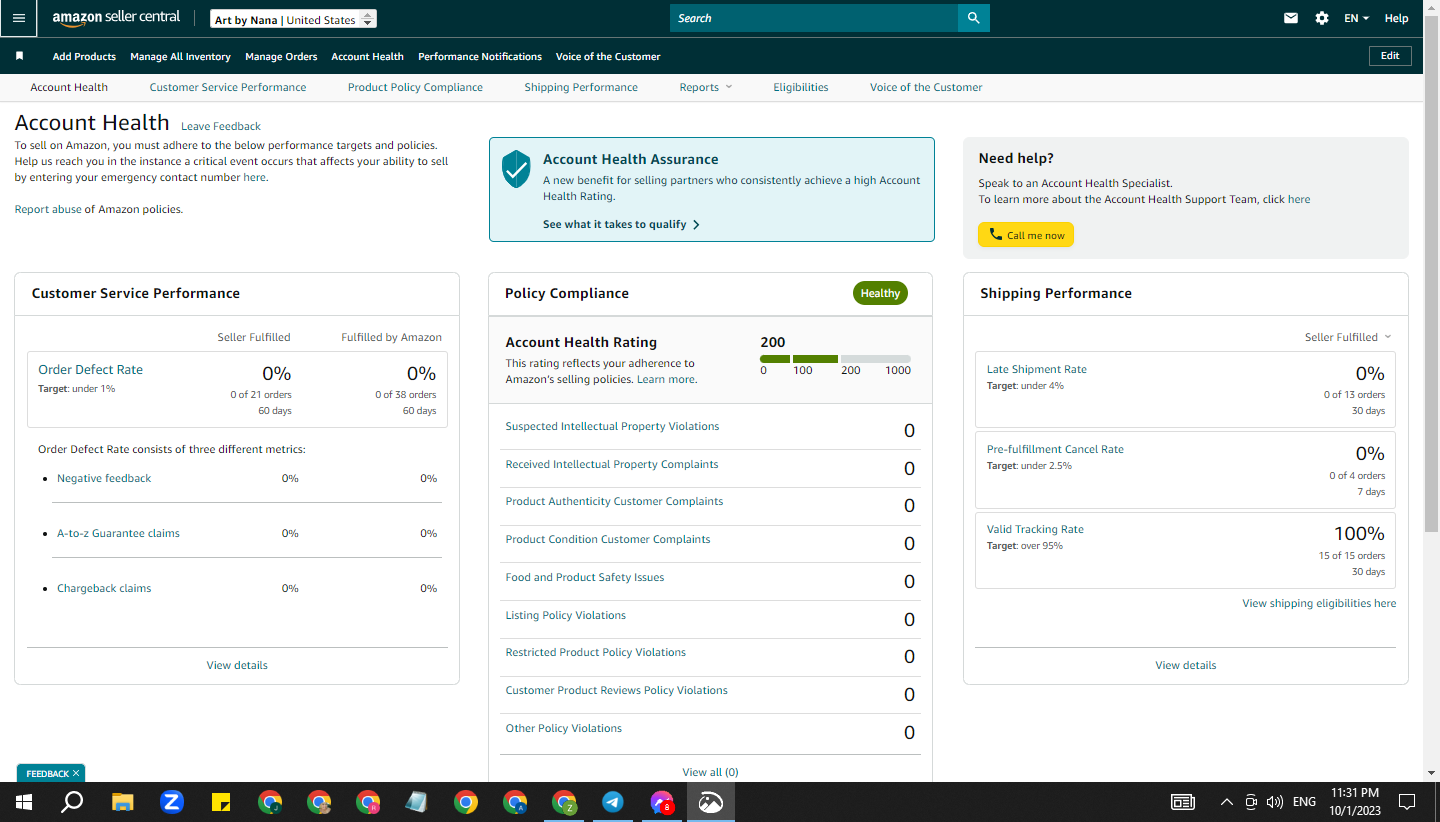Screen dimensions: 1440x822
Task: Open the Seller Fulfilled dropdown in Shipping Performance
Action: tap(1348, 337)
